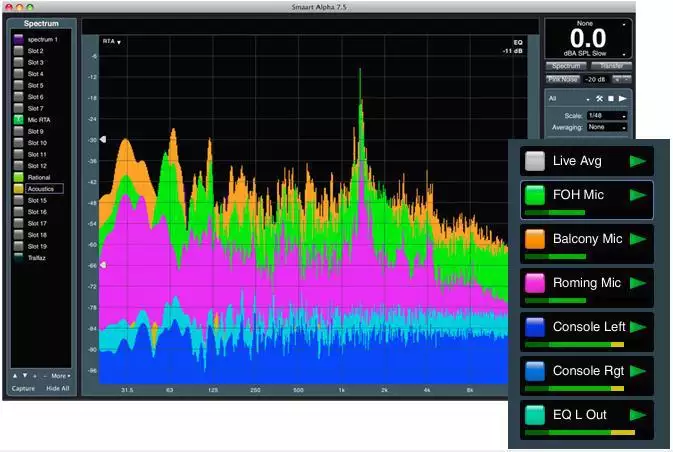
Task: Toggle visibility of the Rational trace
Action: [18, 177]
